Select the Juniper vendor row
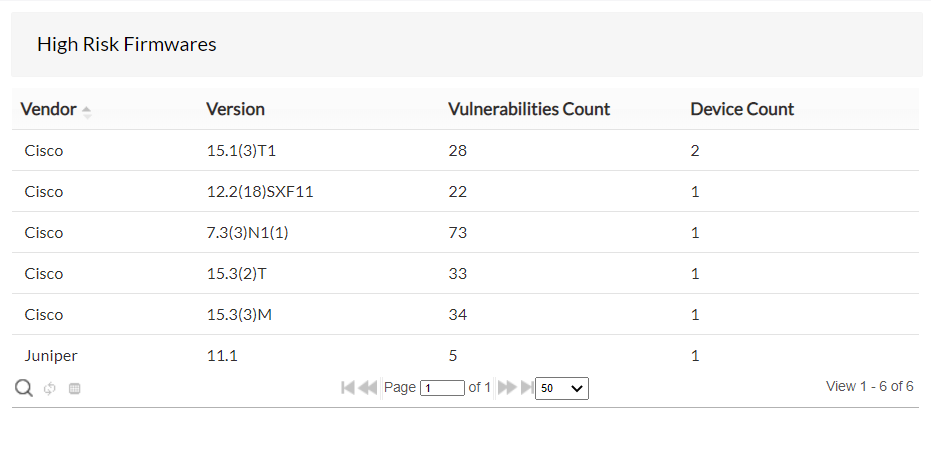This screenshot has width=931, height=459. point(51,355)
